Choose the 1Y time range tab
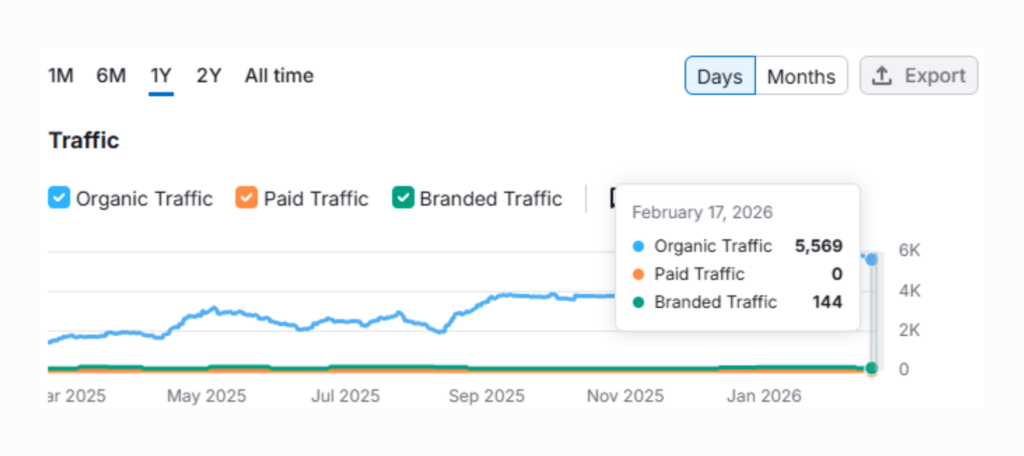Screen dimensions: 1024x456 click(x=161, y=76)
